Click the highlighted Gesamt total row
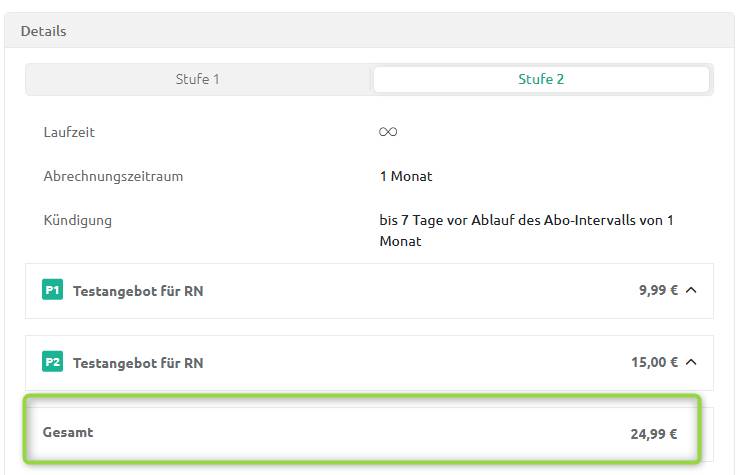Viewport: 737px width, 475px height. pos(360,432)
